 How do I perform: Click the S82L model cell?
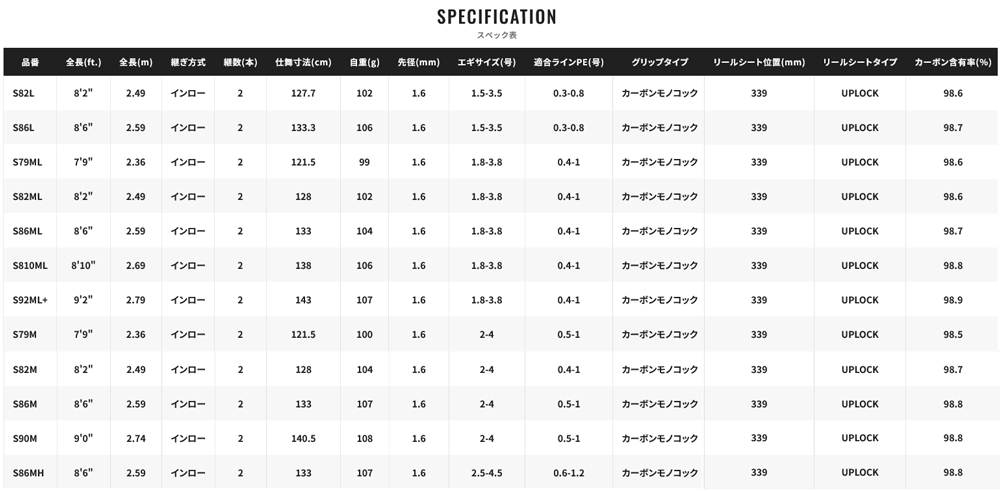pos(24,93)
